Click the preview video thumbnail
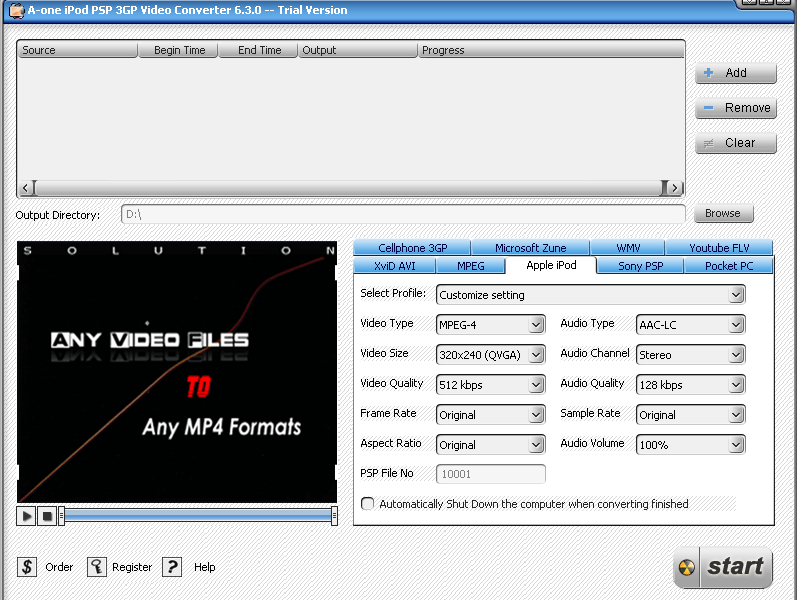The image size is (797, 600). pyautogui.click(x=177, y=372)
